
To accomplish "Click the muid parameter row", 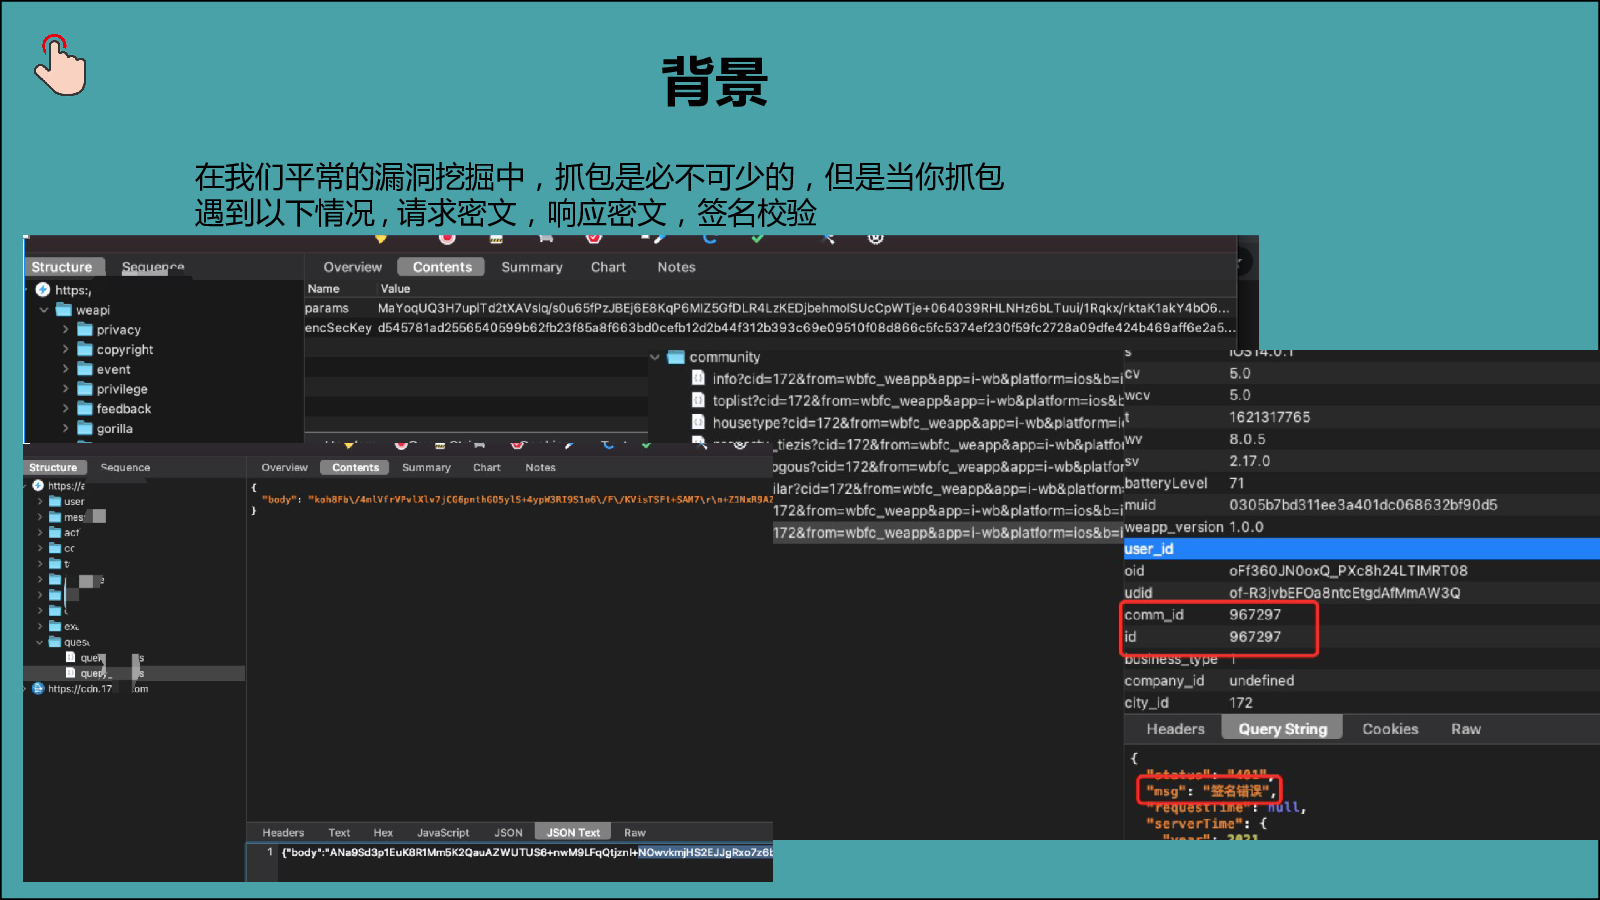I will coord(1361,505).
